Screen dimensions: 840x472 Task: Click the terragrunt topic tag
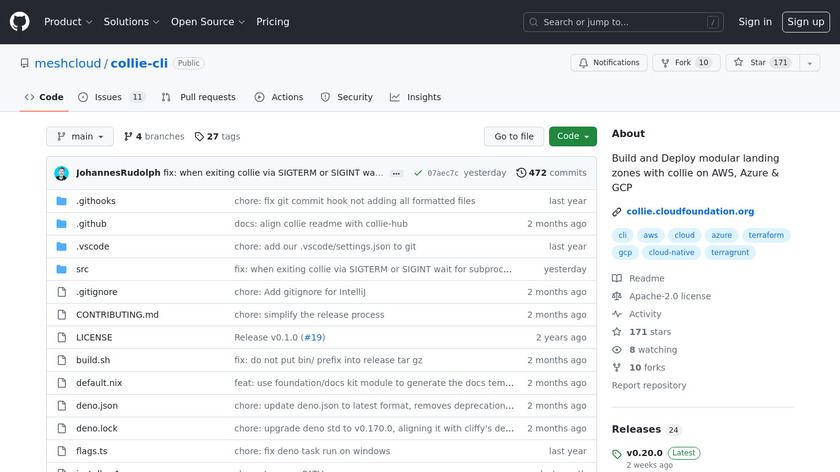click(x=730, y=252)
